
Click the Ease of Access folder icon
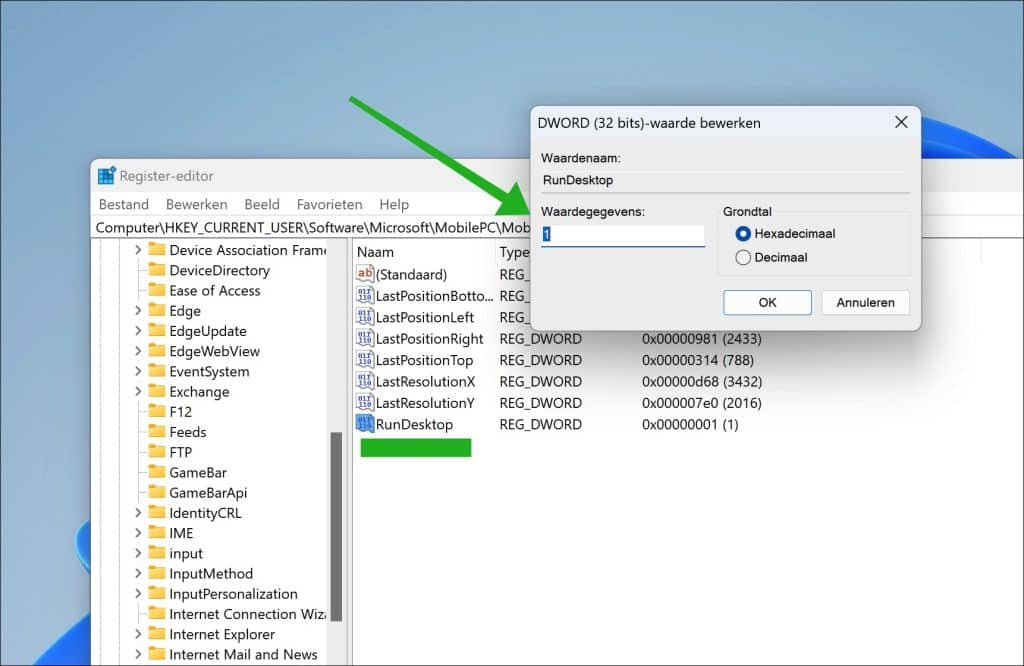[x=157, y=290]
